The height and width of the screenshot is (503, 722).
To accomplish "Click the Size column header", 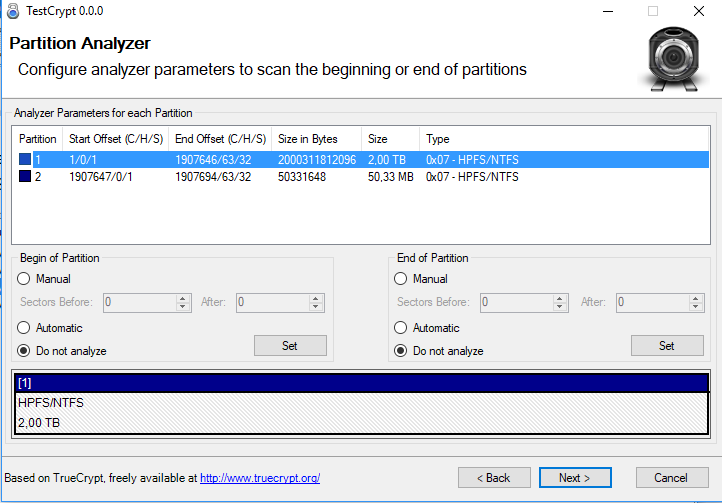I will point(390,139).
